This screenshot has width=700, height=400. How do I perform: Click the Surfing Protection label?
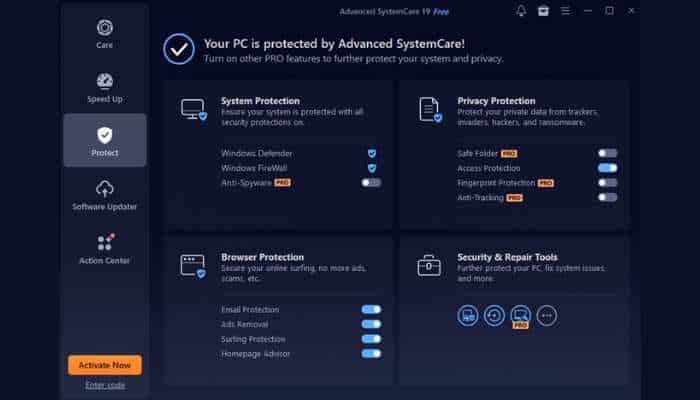pos(253,339)
